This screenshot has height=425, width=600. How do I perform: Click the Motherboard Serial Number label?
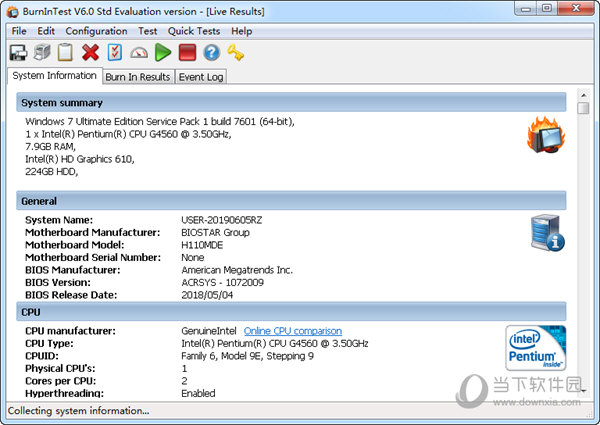93,257
